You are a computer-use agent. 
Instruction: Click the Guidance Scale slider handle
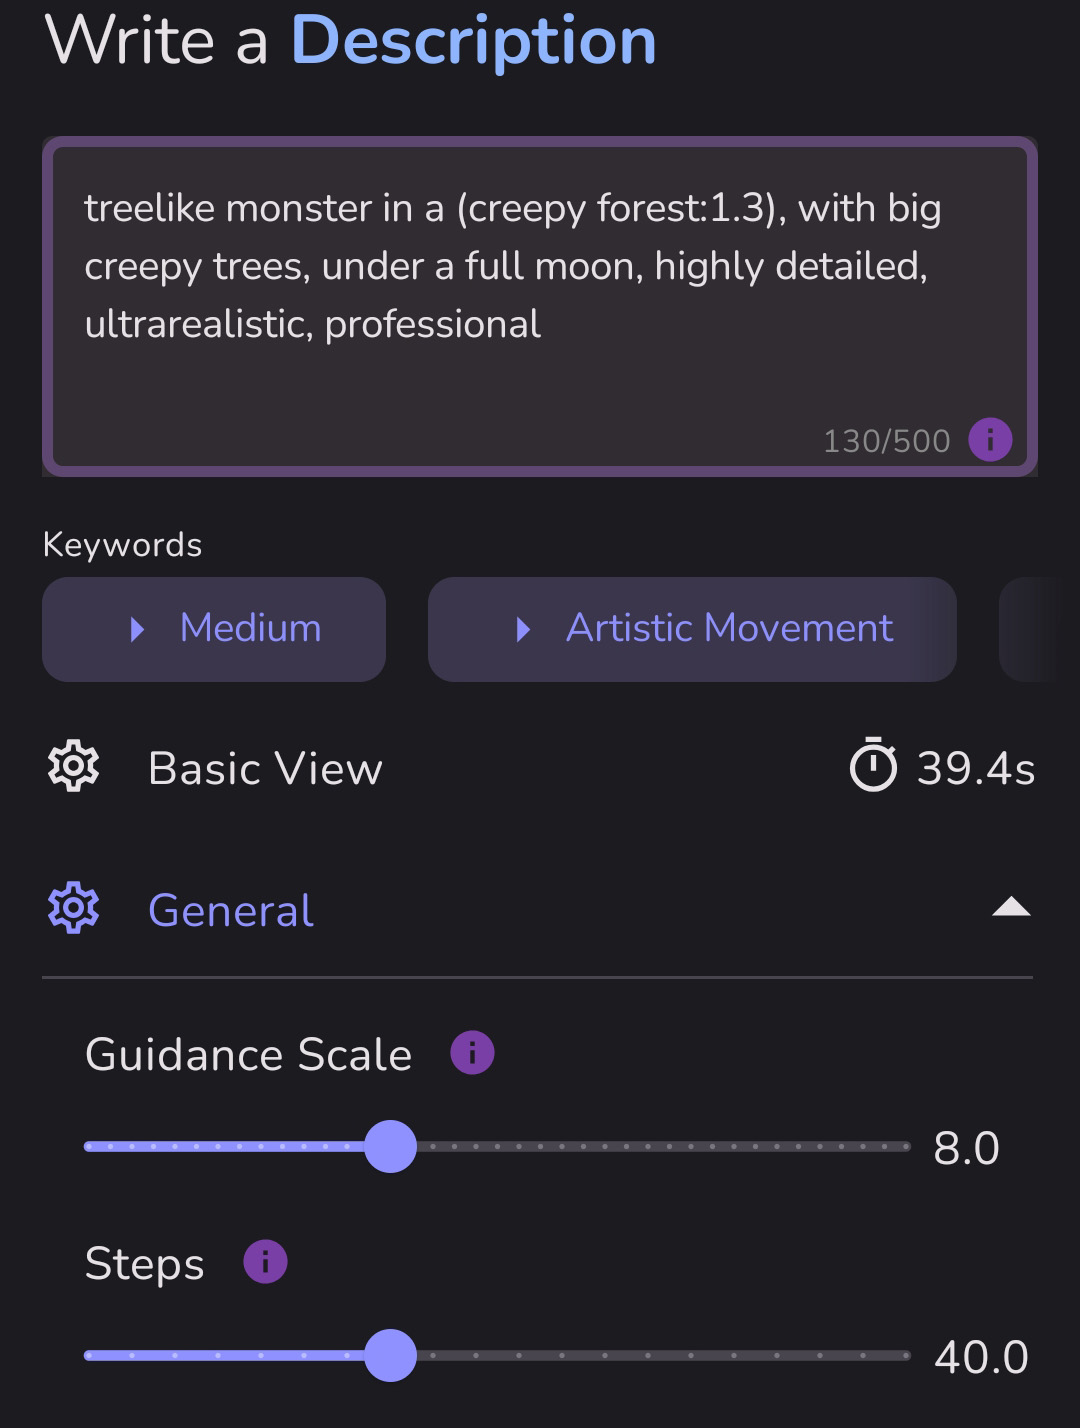pos(390,1146)
